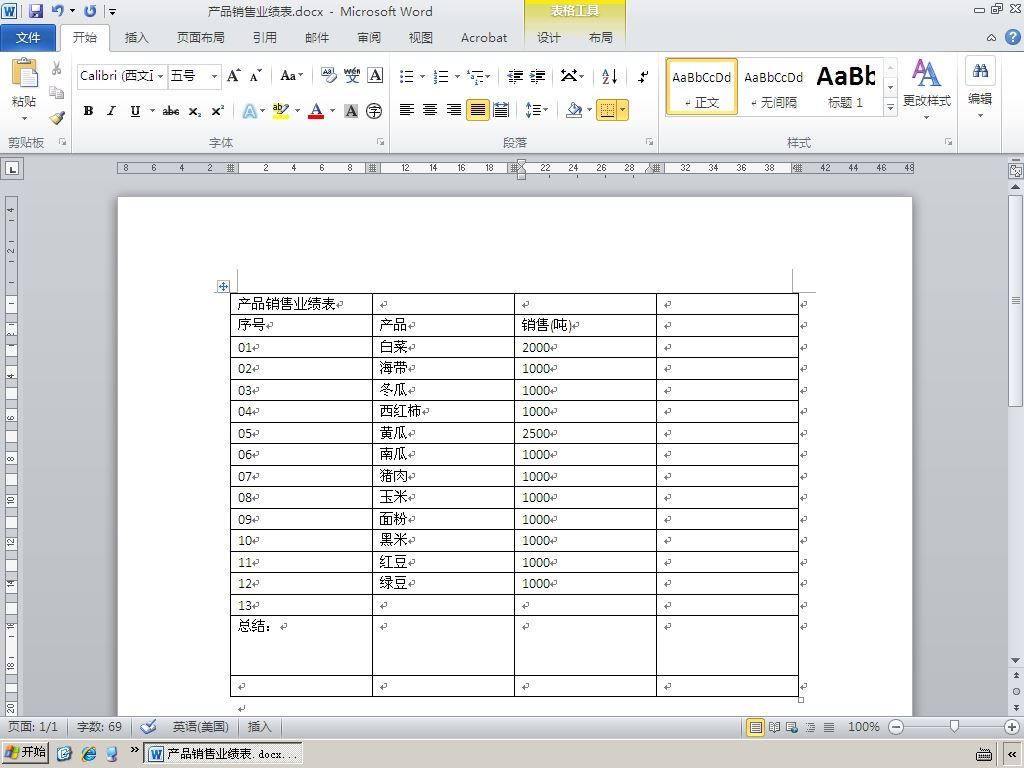Click the table move handle icon
Screen dimensions: 1024x768
[223, 286]
